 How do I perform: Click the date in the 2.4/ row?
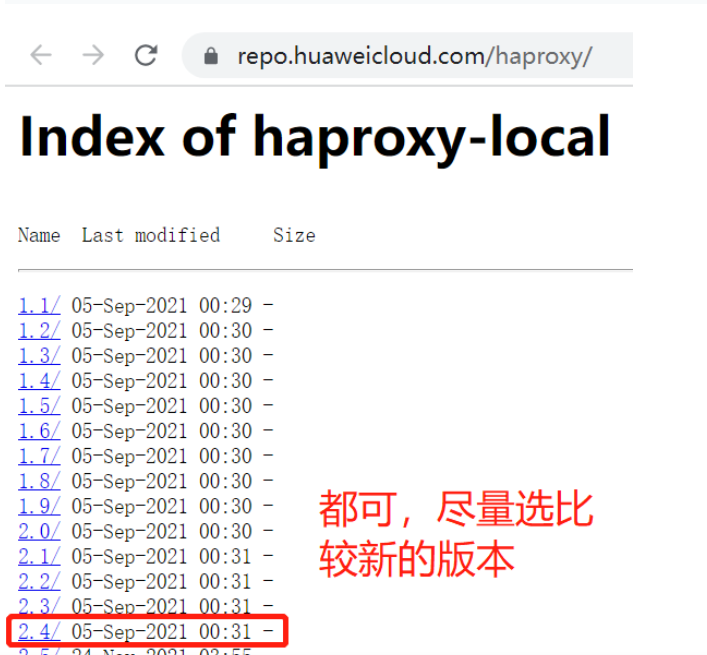pos(129,632)
